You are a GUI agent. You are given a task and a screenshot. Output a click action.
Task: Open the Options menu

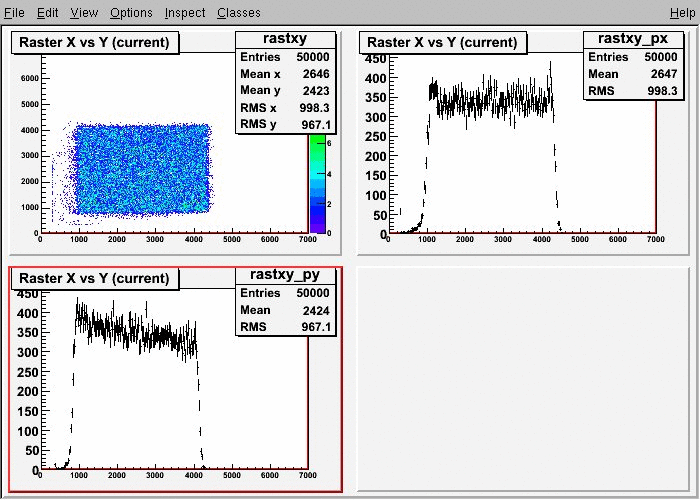pyautogui.click(x=131, y=12)
